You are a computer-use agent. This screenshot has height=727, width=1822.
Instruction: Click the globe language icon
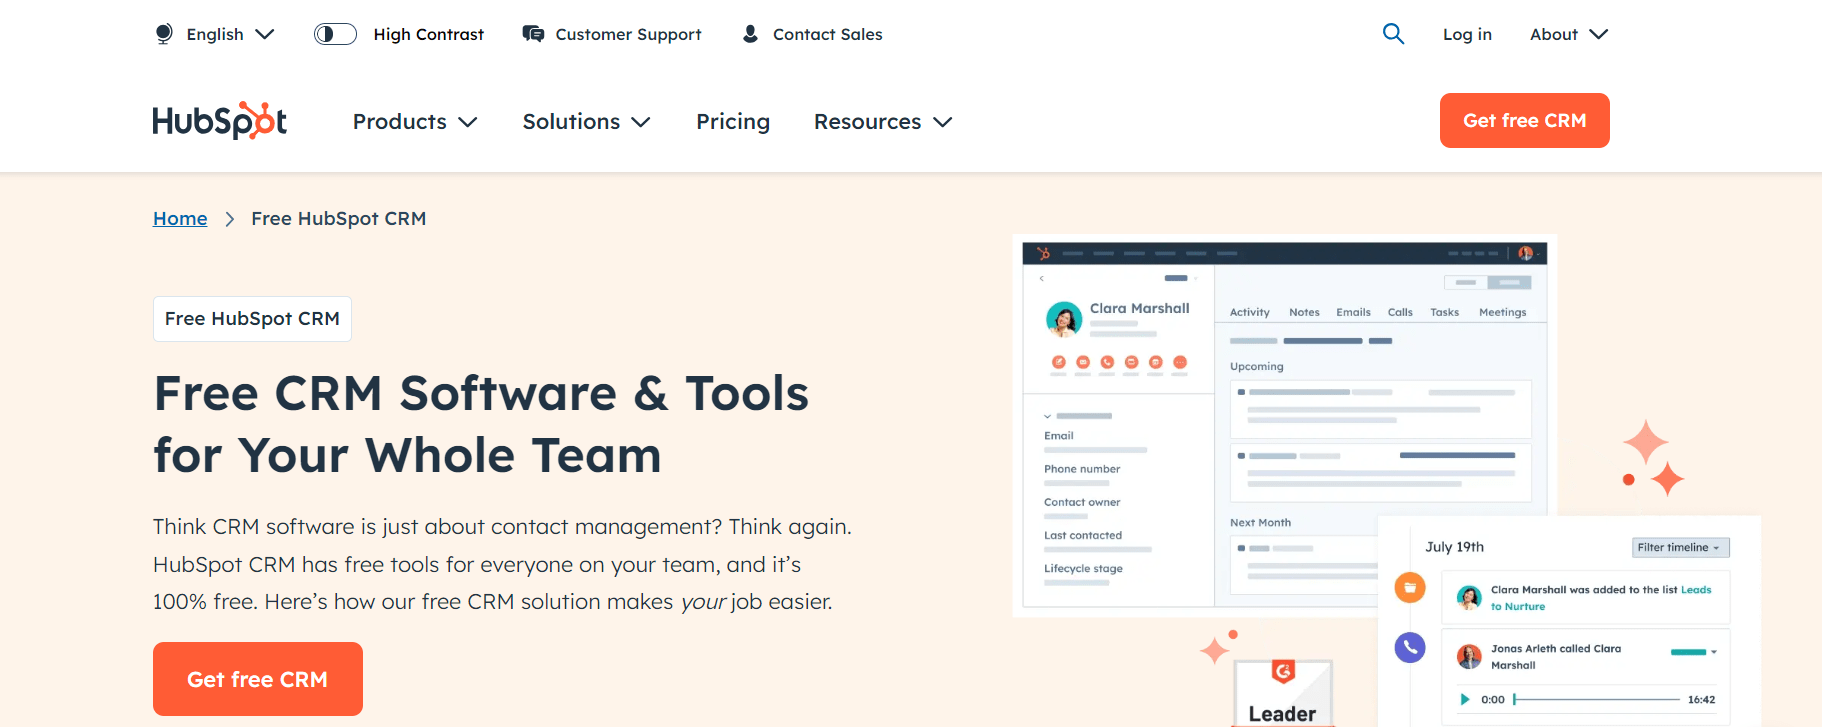164,34
